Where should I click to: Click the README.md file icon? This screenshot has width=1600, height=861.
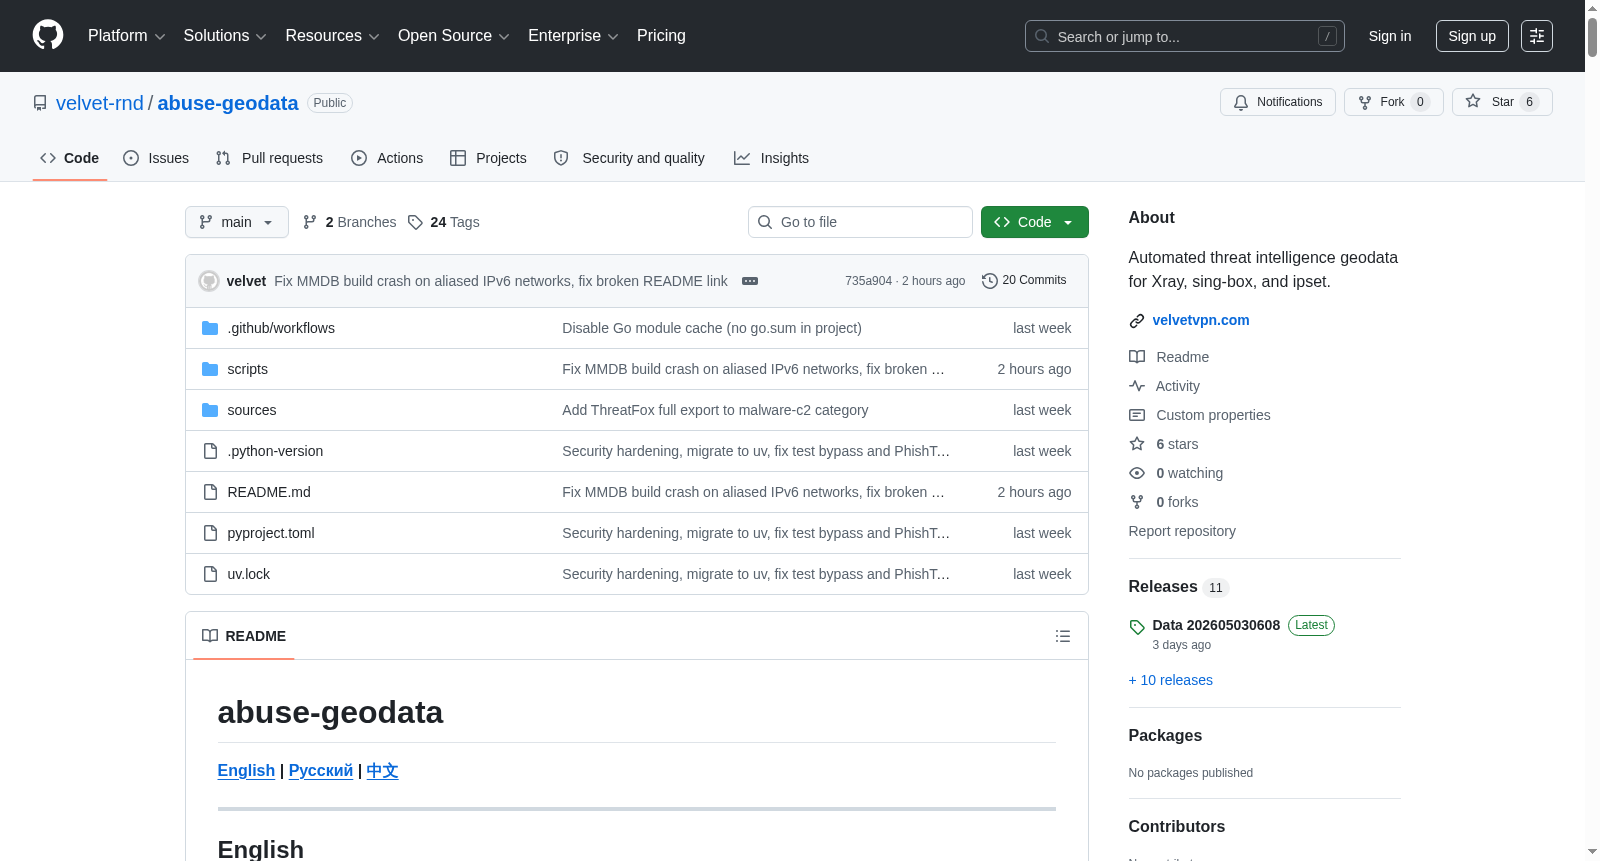(210, 492)
